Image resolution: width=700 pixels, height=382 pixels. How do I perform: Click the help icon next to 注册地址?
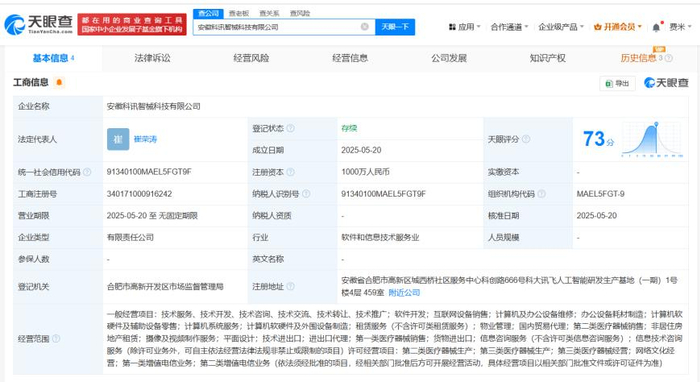pyautogui.click(x=291, y=286)
